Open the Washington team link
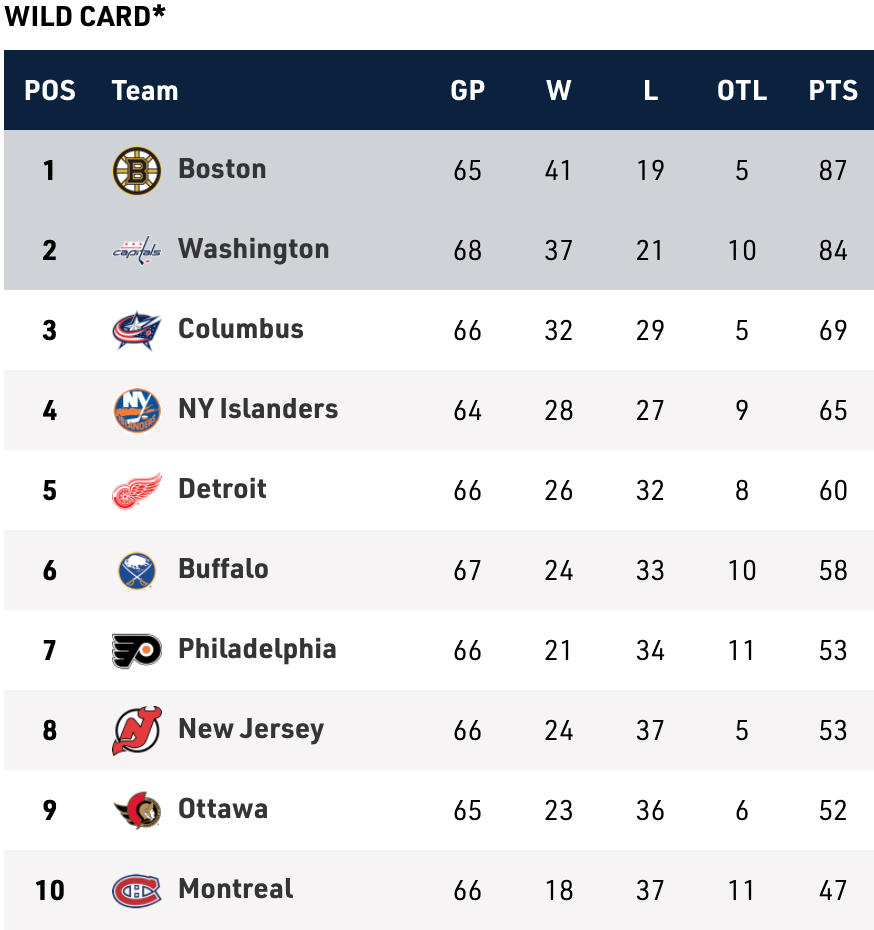874x930 pixels. (x=253, y=248)
